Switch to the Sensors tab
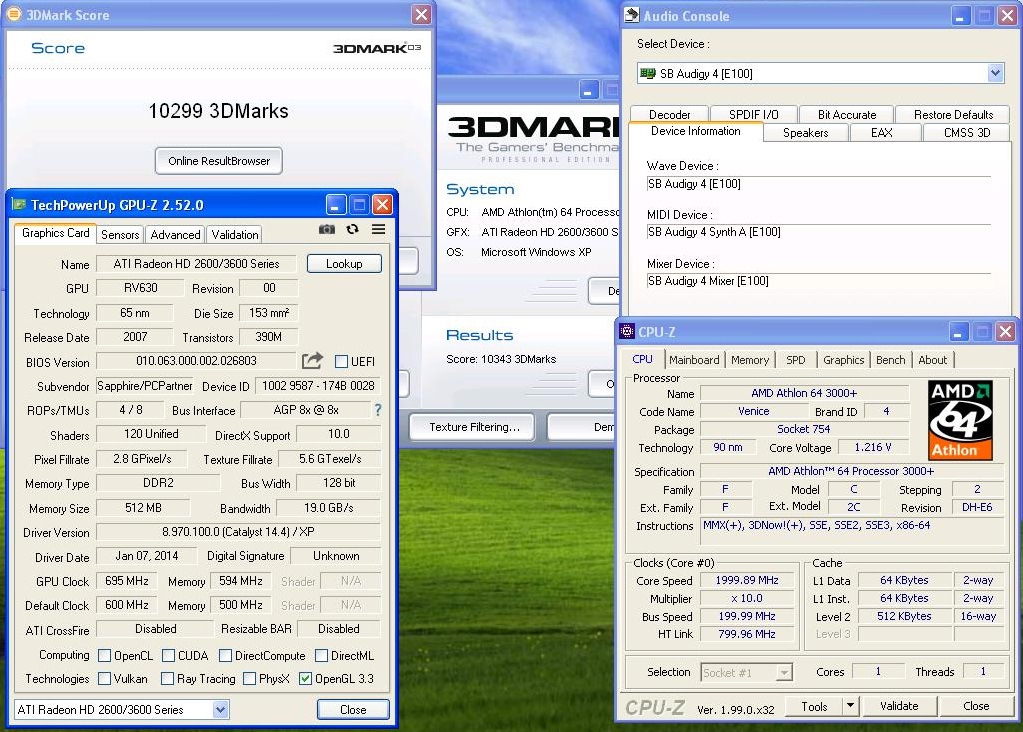The width and height of the screenshot is (1023, 732). 120,235
